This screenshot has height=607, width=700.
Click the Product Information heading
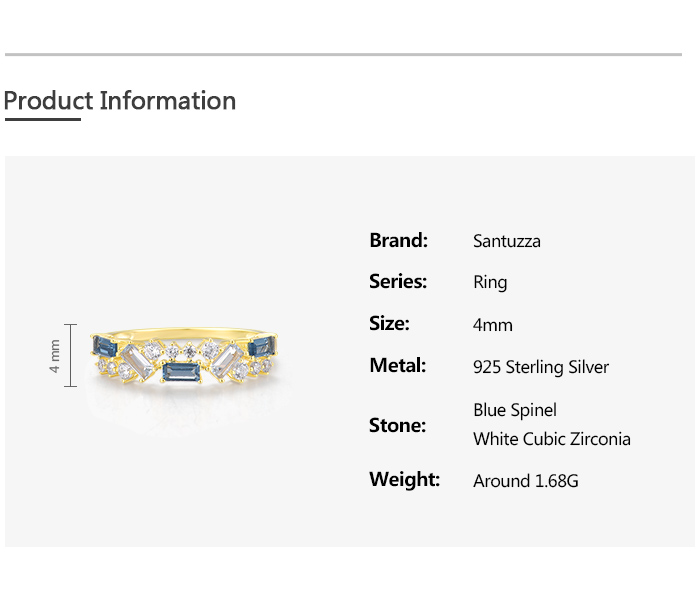pos(120,101)
